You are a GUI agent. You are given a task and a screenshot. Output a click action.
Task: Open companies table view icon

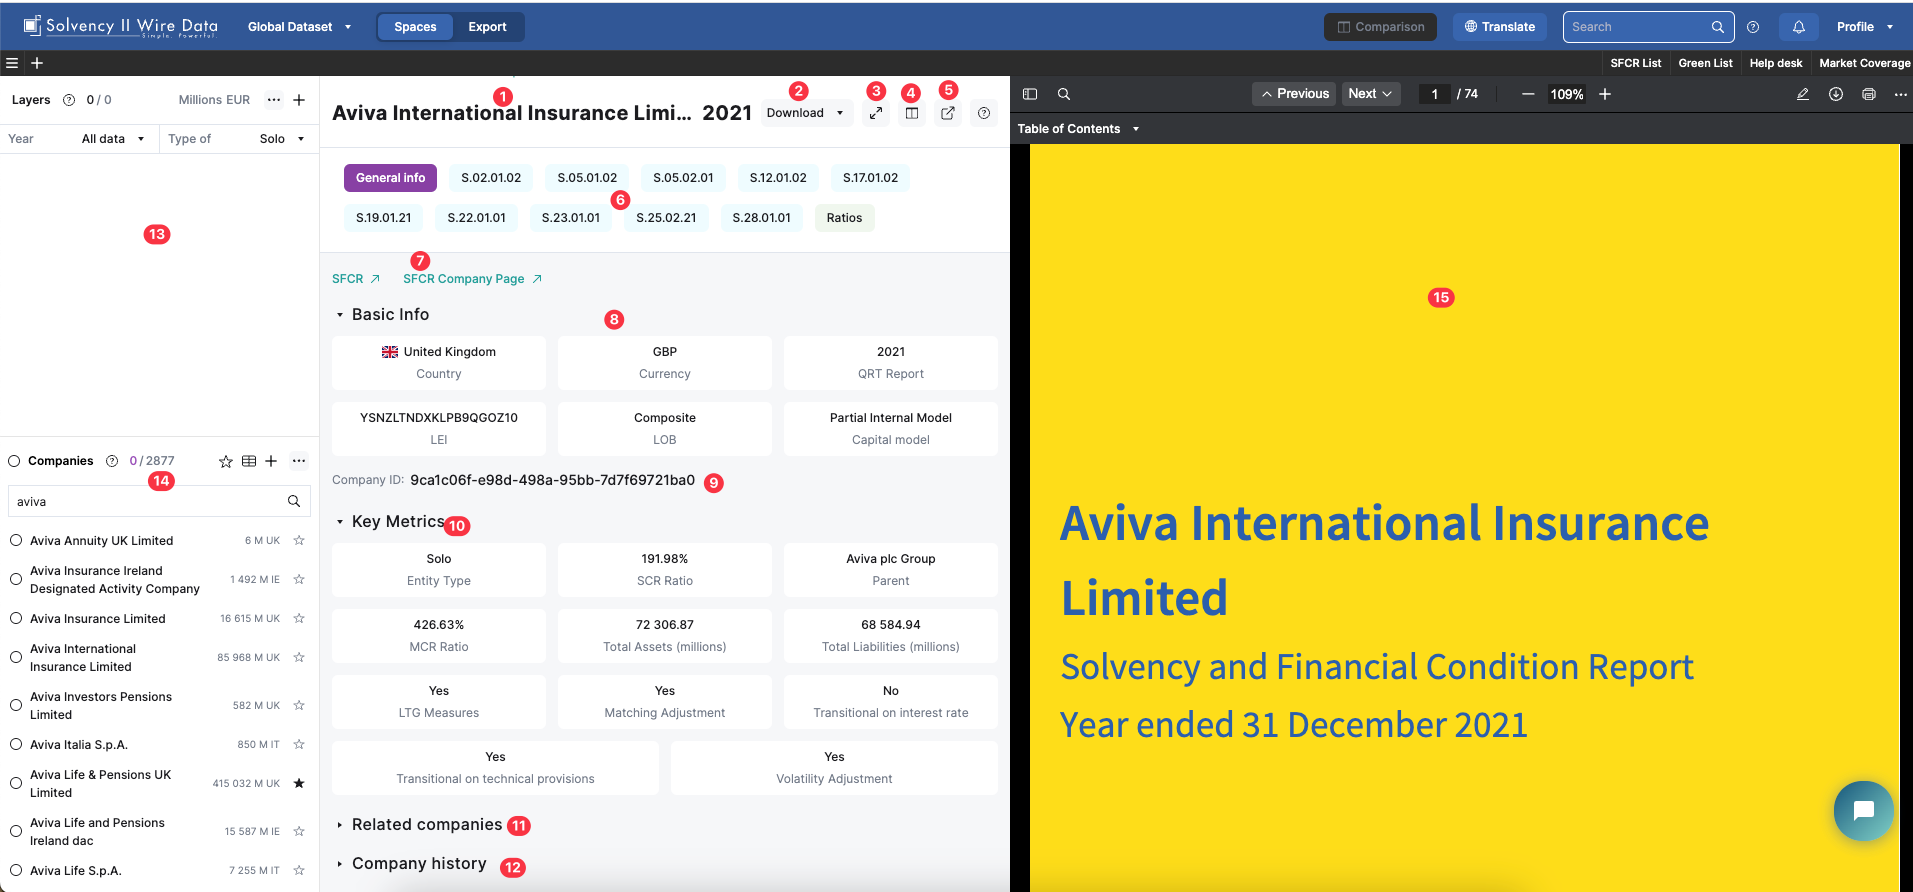(x=249, y=461)
